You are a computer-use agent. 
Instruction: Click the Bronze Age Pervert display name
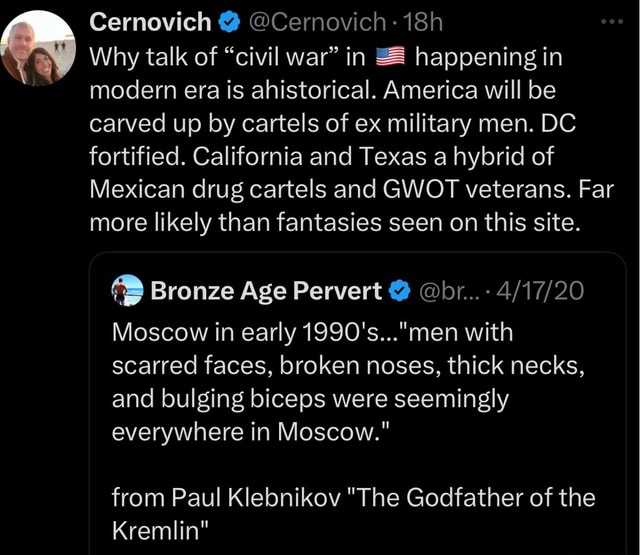tap(265, 291)
